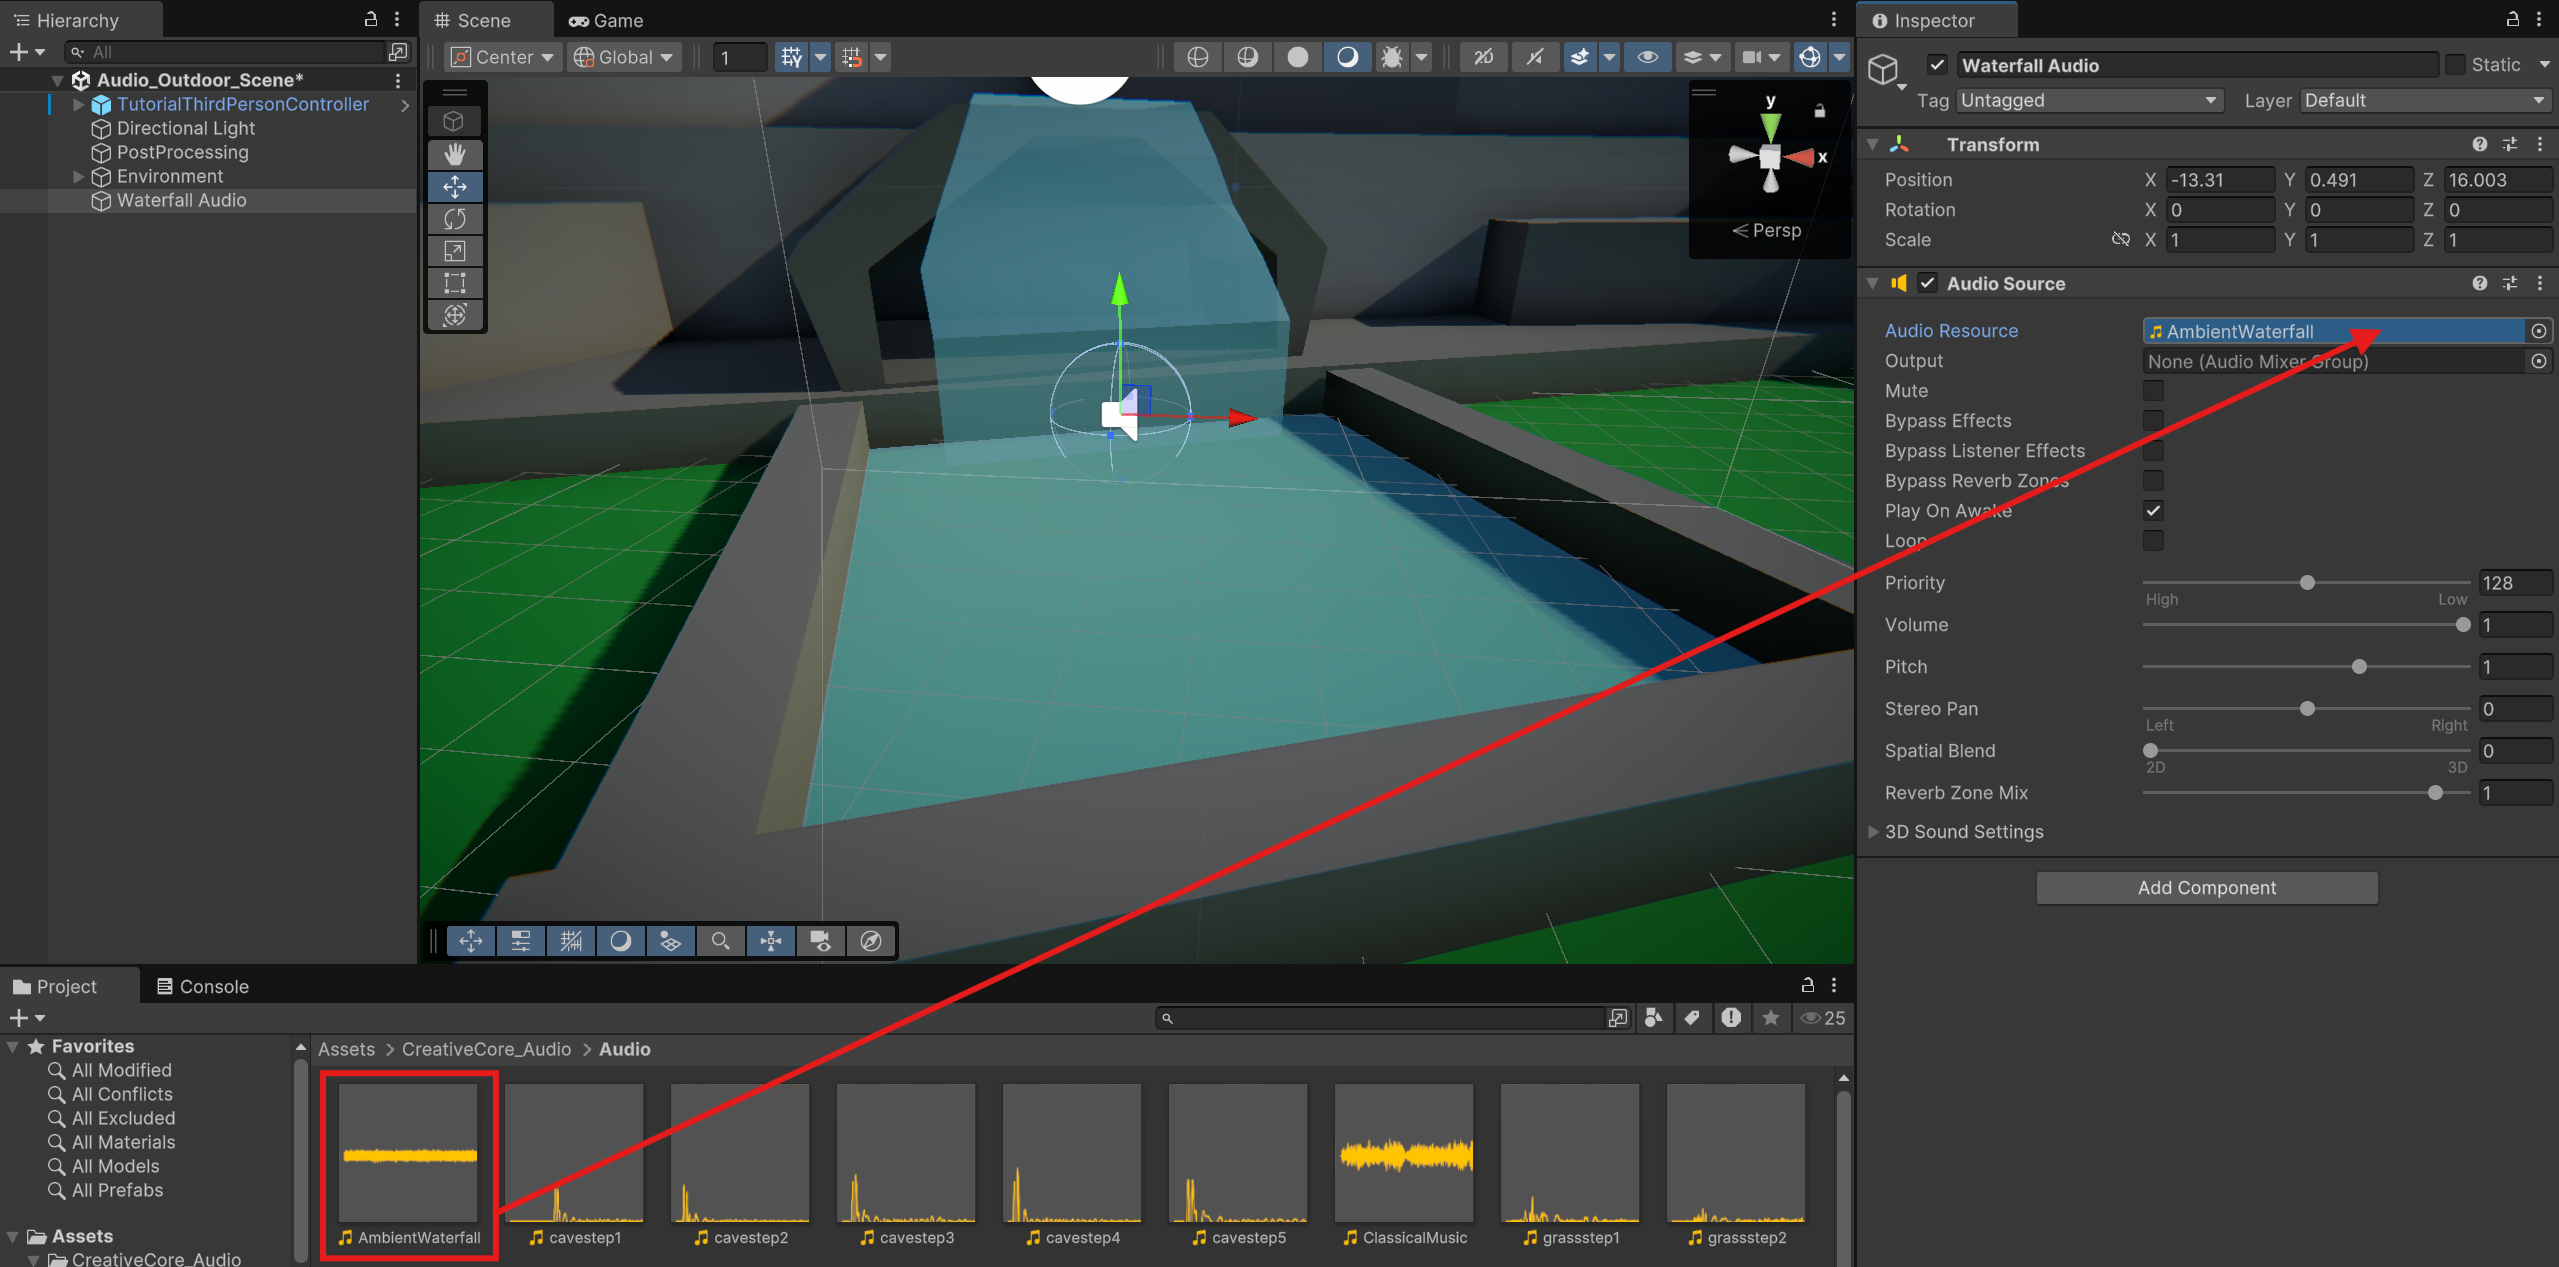Open the Console tab
Screen dimensions: 2559x1267
click(x=203, y=987)
